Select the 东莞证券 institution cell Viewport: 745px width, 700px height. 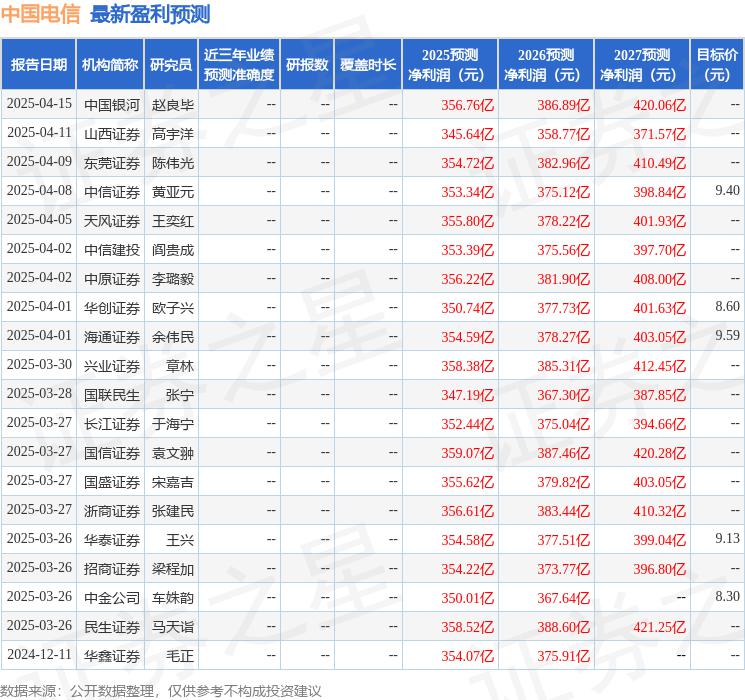[x=112, y=163]
